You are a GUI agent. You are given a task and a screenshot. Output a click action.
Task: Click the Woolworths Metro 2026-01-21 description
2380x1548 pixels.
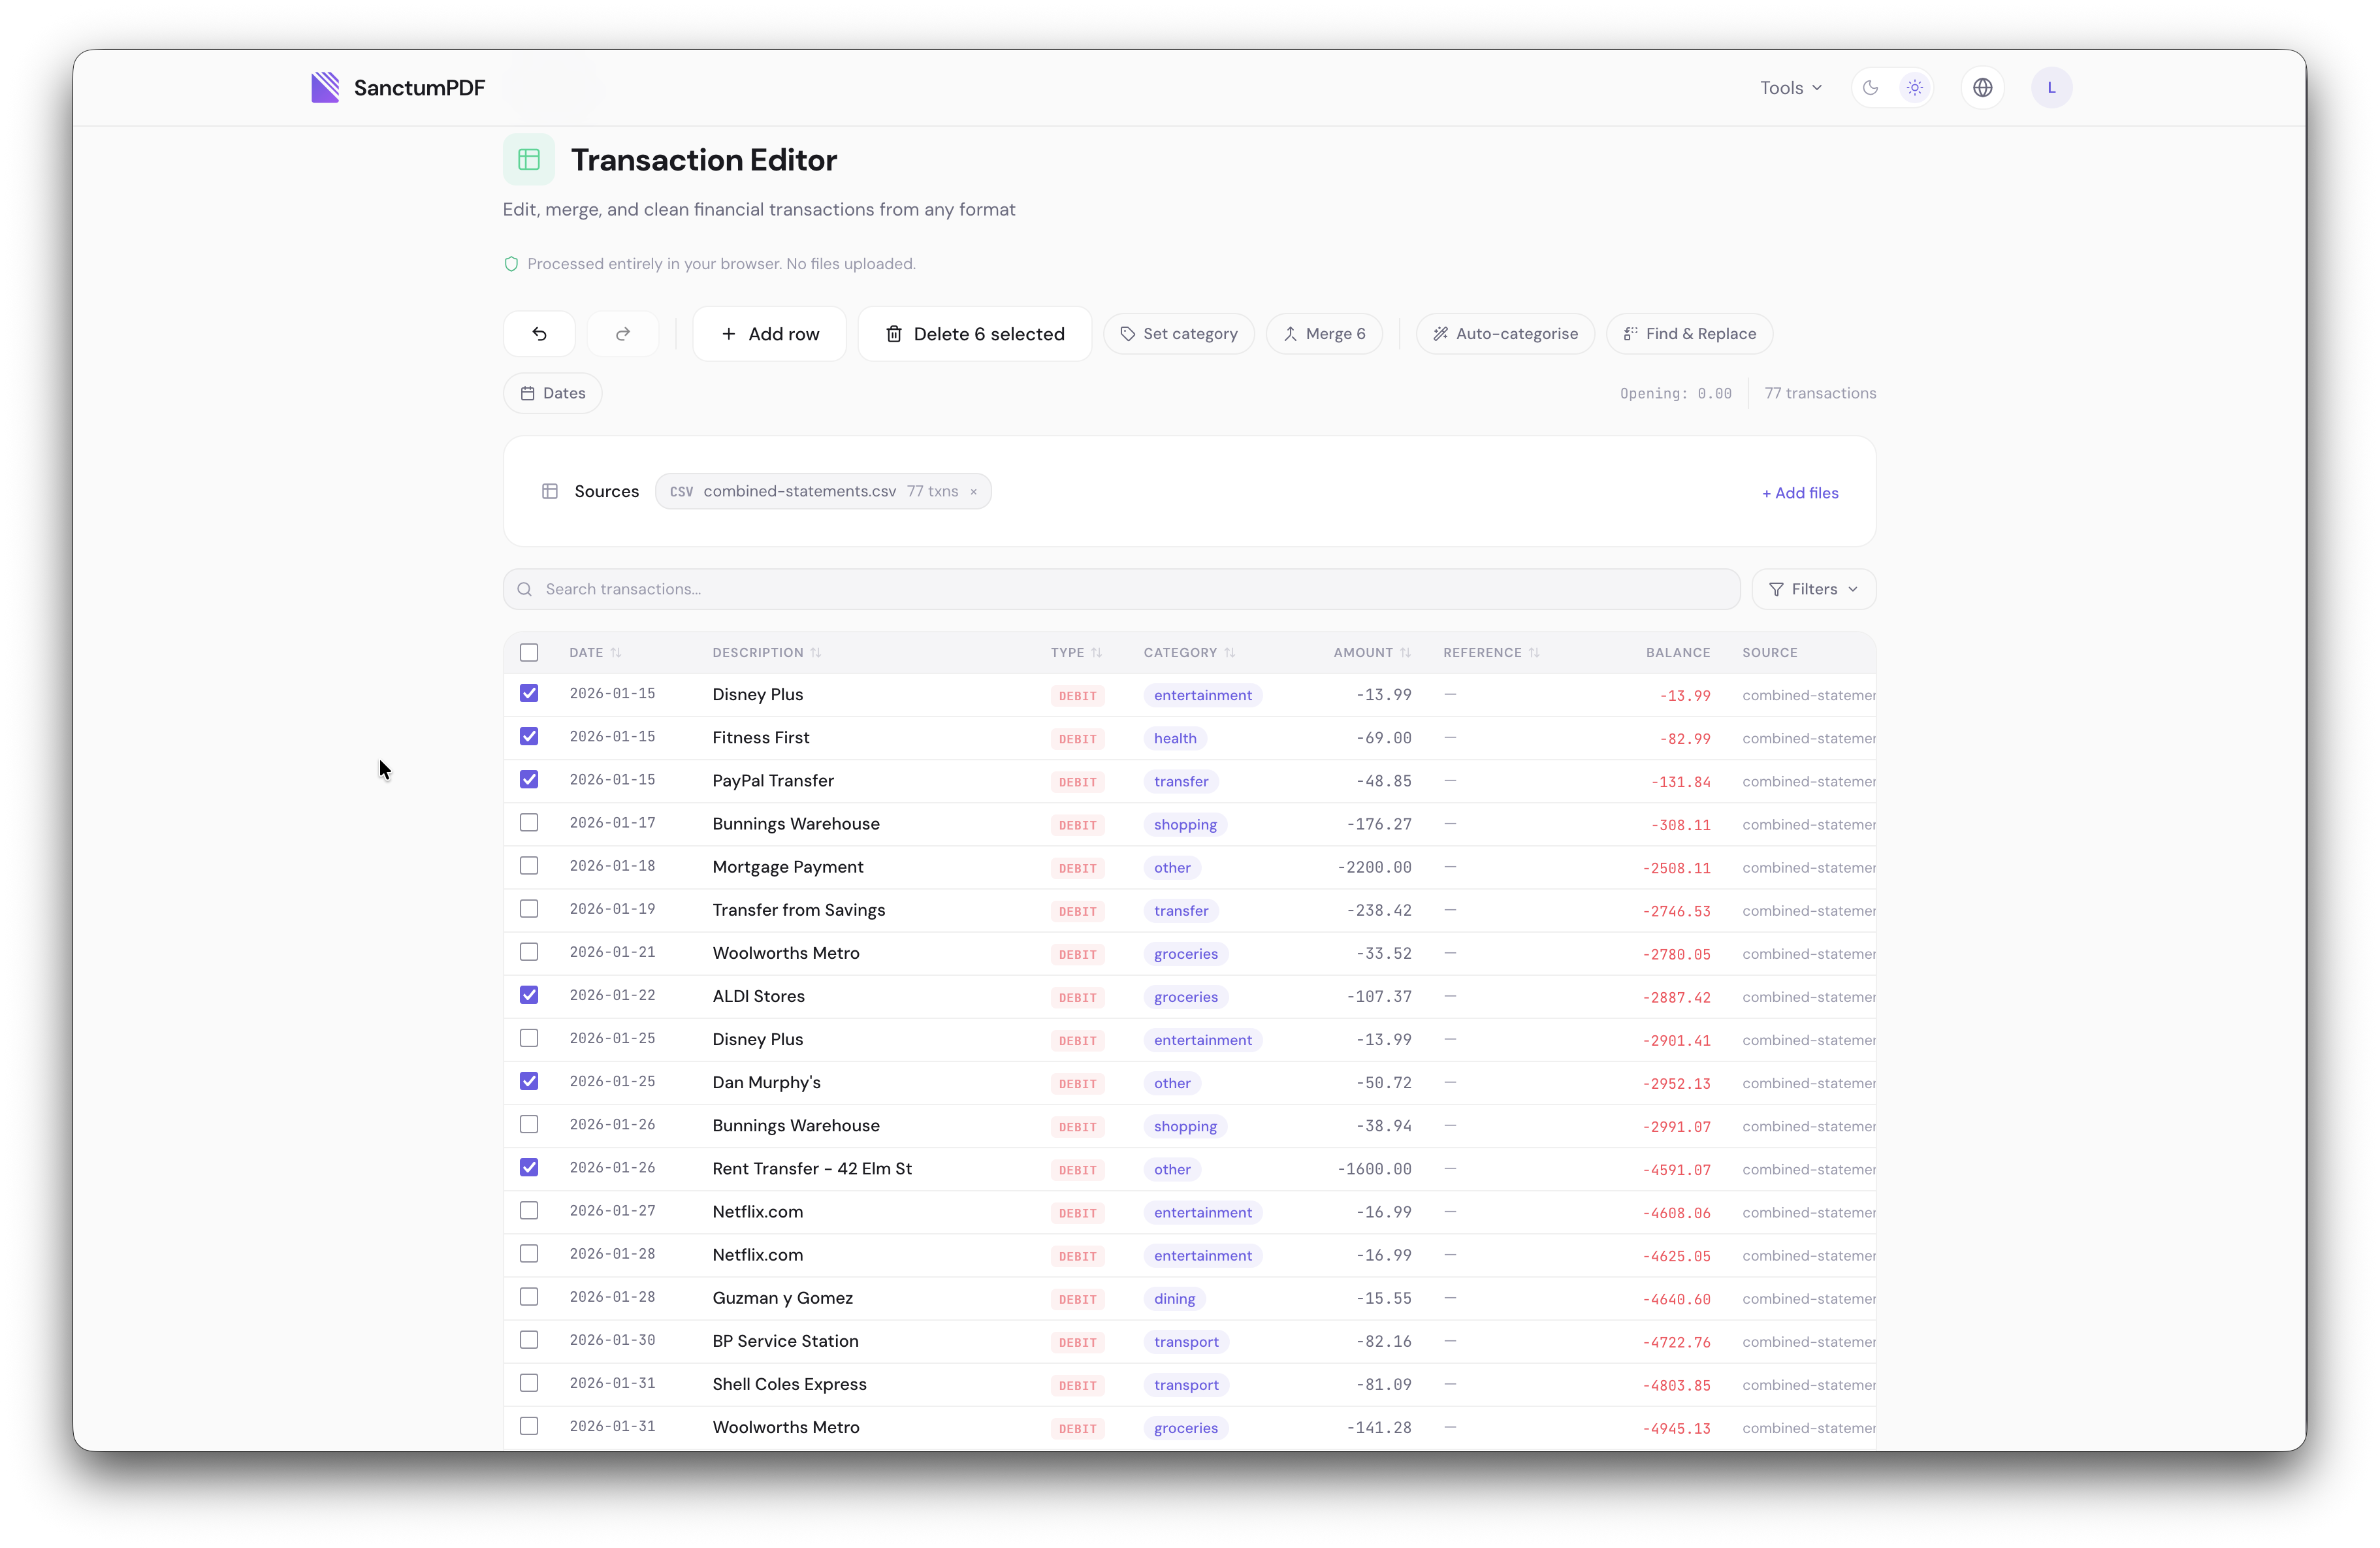point(785,953)
